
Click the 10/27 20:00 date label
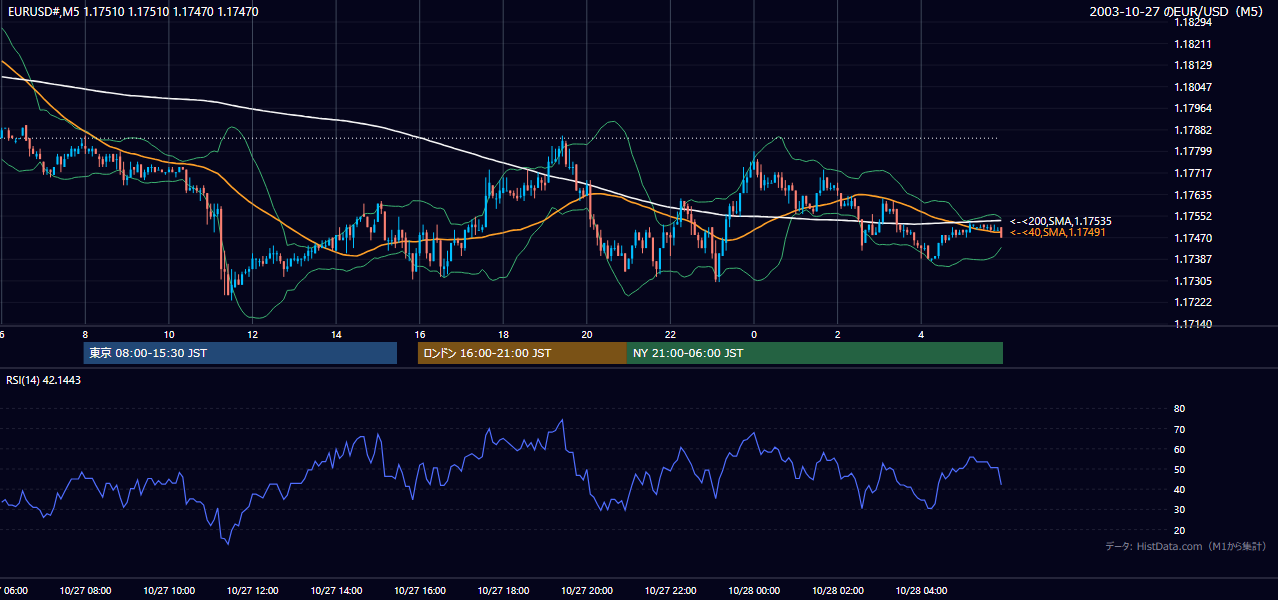click(x=587, y=590)
